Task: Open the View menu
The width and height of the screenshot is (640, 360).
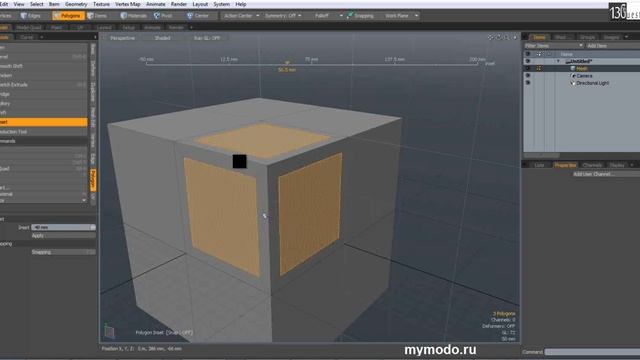Action: [19, 4]
